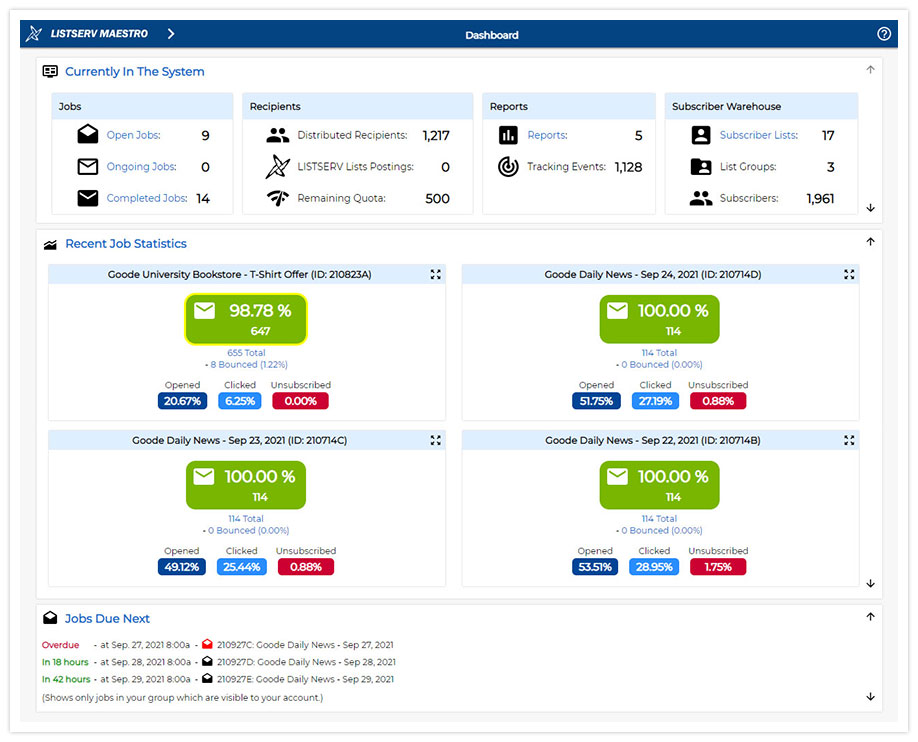Image resolution: width=918 pixels, height=742 pixels.
Task: Click the Remaining Quota icon
Action: [x=278, y=199]
